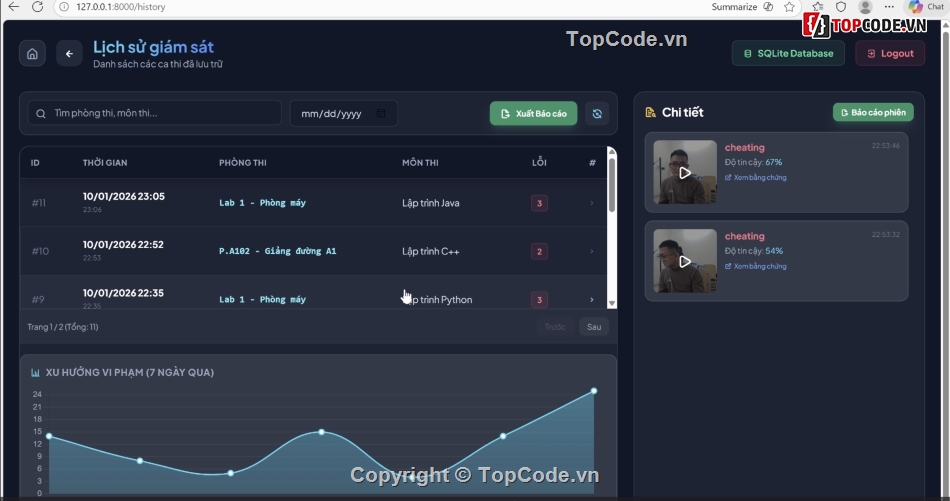
Task: Refresh the history list icon
Action: (x=597, y=113)
